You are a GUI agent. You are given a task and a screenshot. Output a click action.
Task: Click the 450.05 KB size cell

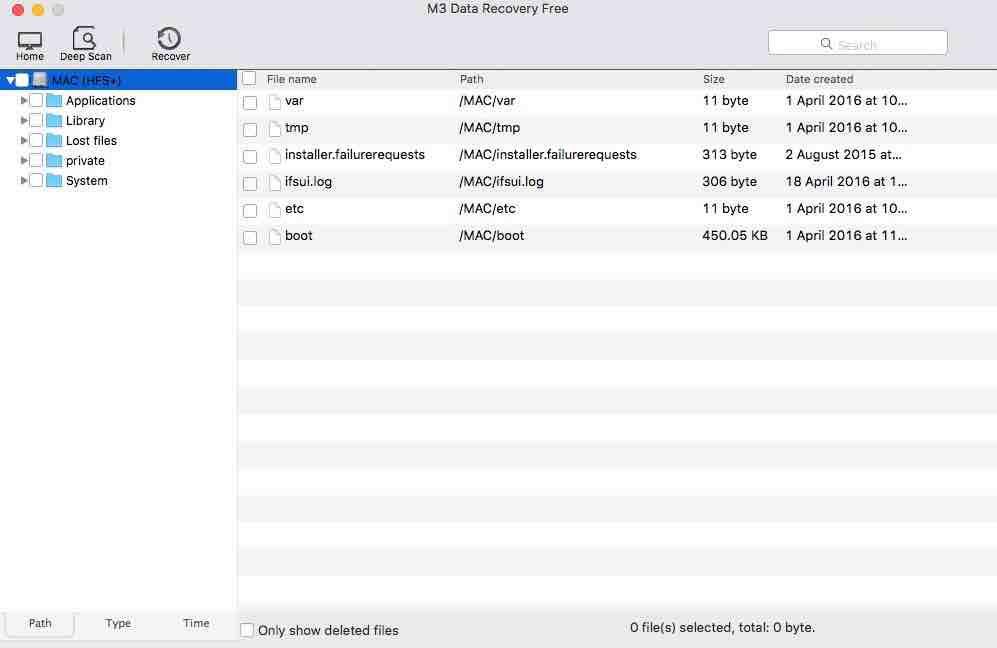click(734, 236)
